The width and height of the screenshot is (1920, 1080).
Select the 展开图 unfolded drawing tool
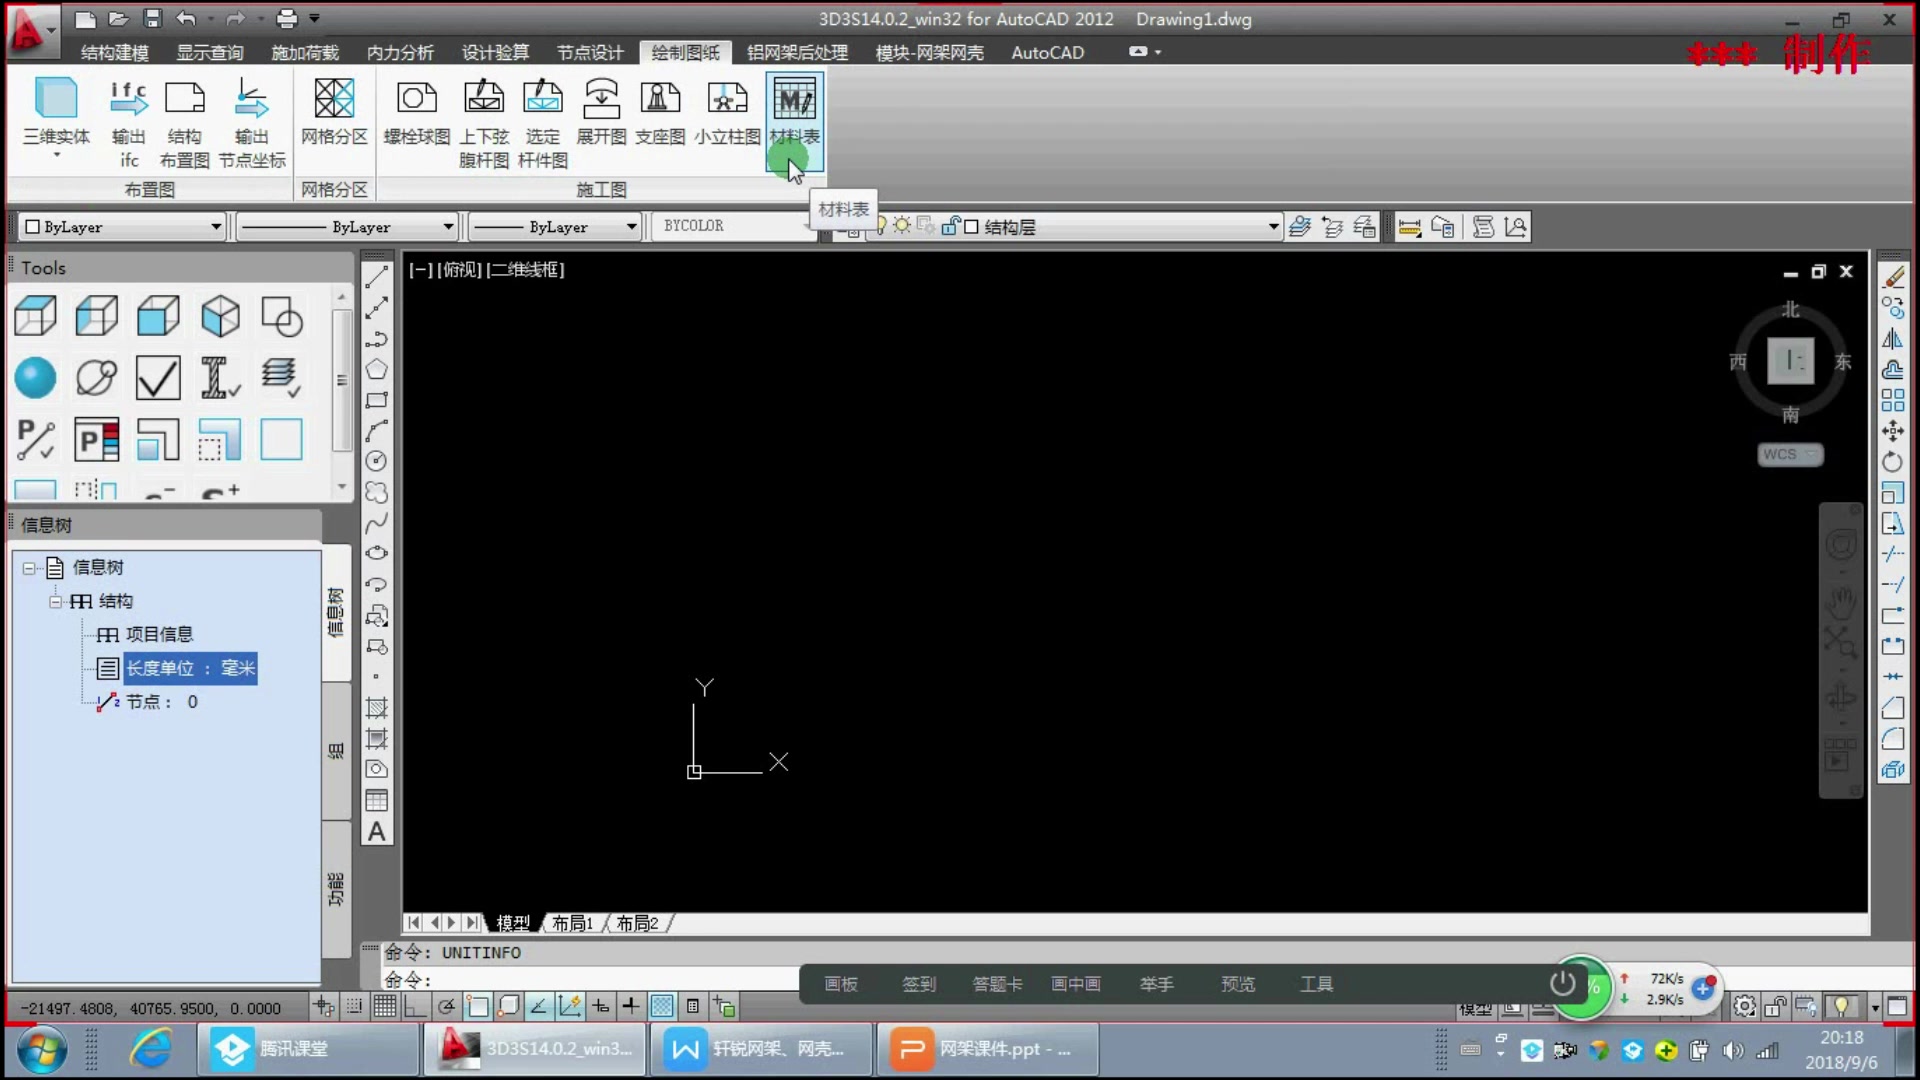(601, 100)
